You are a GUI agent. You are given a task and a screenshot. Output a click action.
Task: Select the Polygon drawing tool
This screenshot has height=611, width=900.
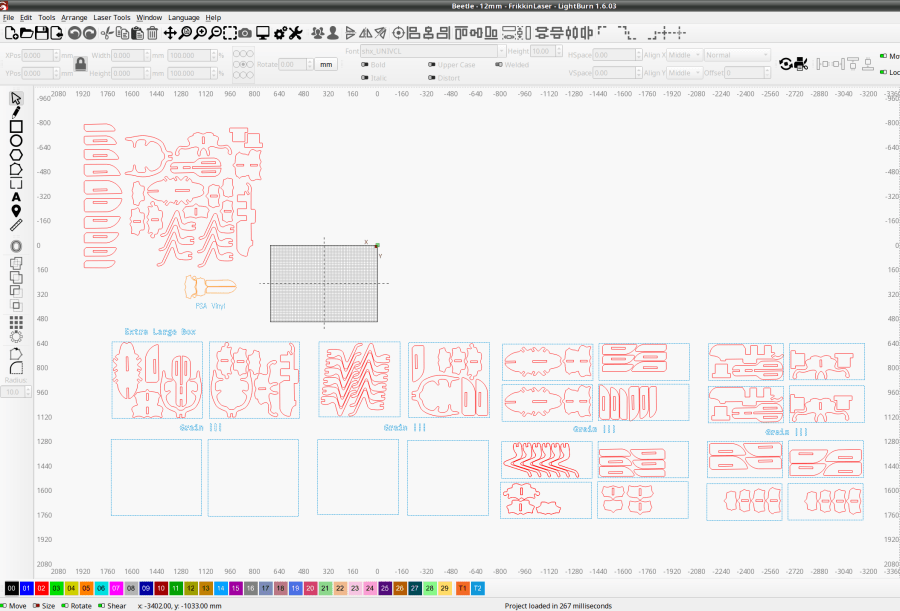pyautogui.click(x=14, y=154)
